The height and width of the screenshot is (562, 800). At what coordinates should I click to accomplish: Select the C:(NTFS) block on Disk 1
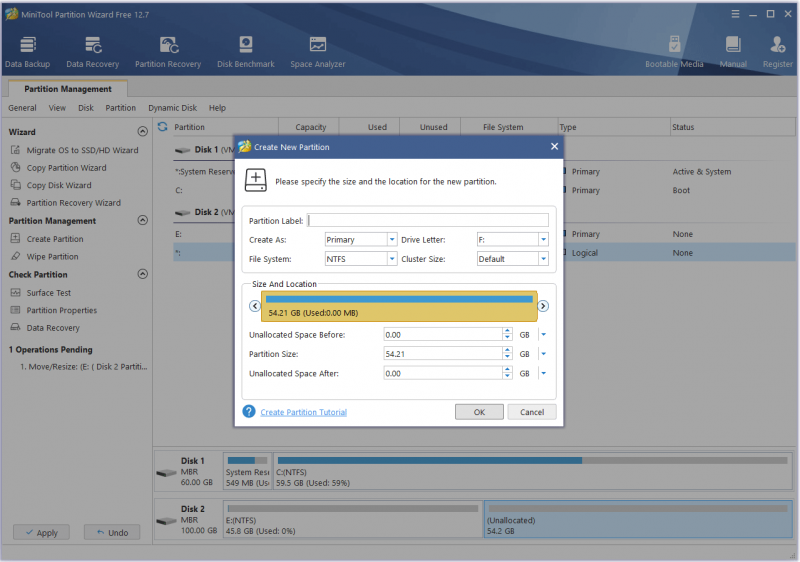click(533, 472)
